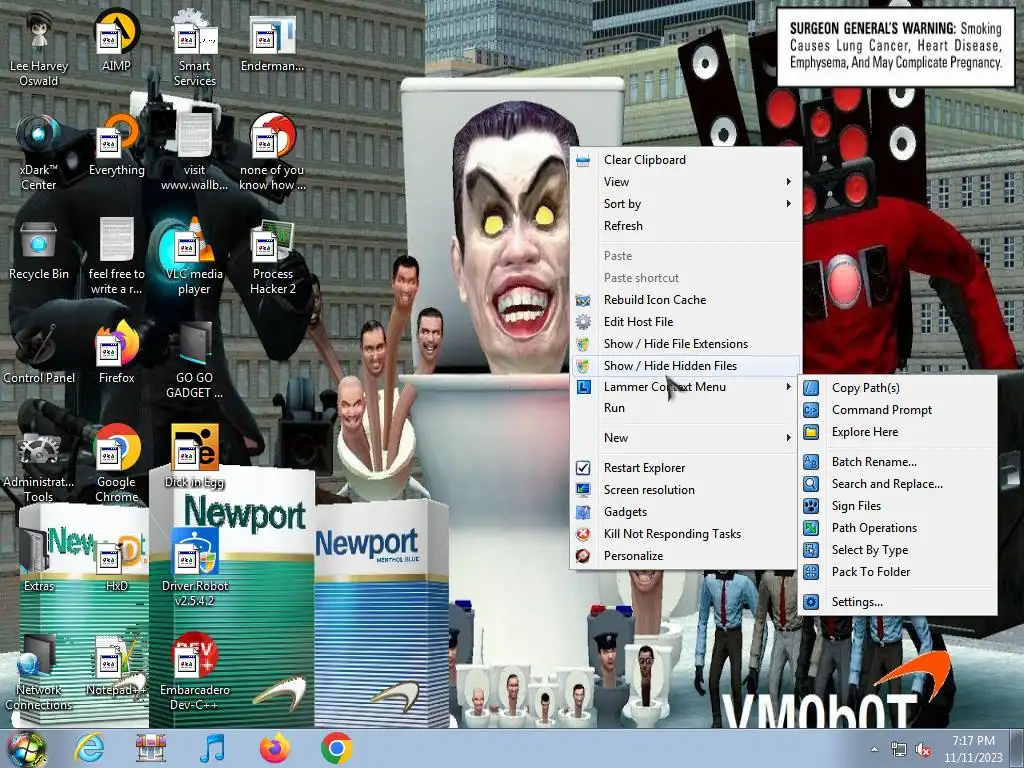Open the Everything desktop shortcut

click(x=116, y=147)
